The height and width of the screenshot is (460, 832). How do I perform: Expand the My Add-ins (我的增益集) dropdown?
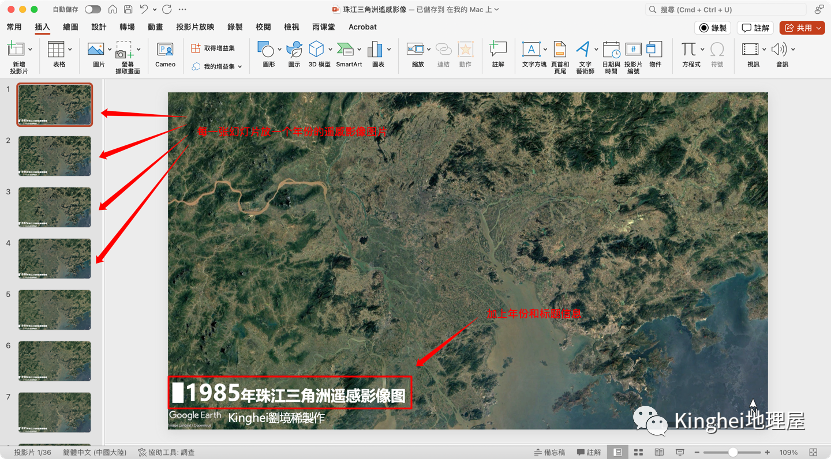pyautogui.click(x=240, y=66)
